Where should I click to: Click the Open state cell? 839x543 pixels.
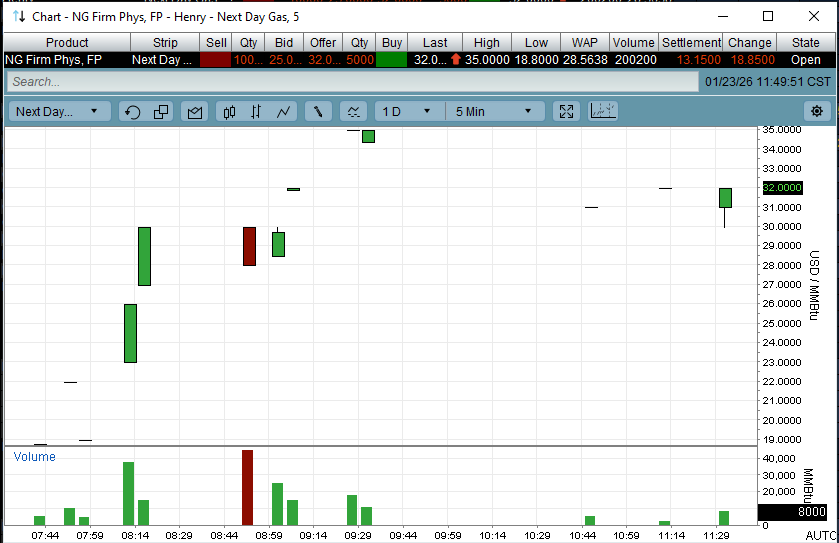tap(805, 59)
